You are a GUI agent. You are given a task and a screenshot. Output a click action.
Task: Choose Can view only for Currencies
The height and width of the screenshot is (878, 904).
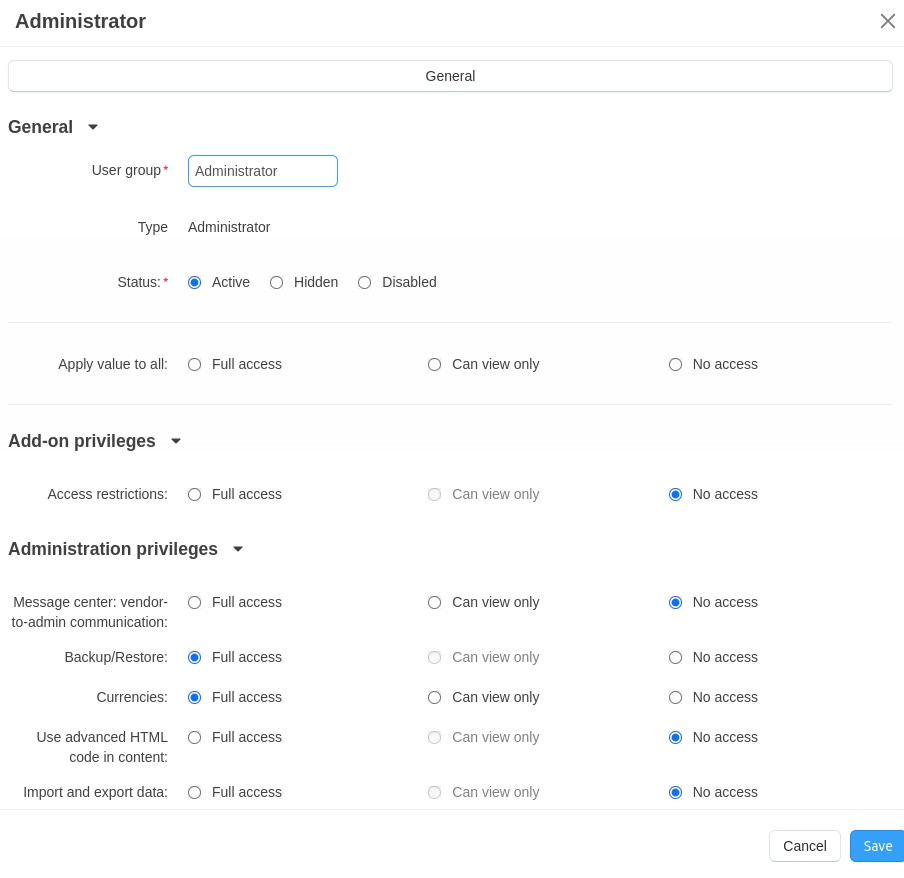tap(434, 698)
